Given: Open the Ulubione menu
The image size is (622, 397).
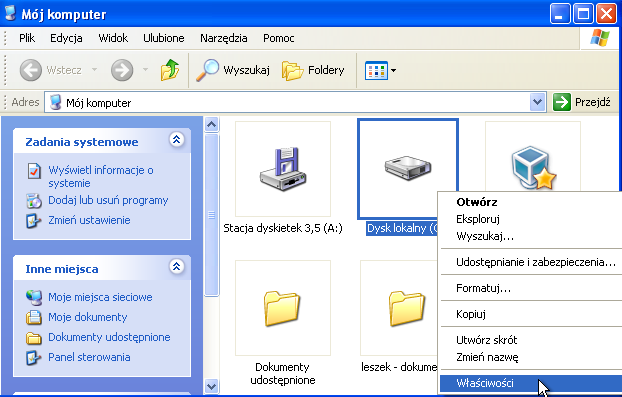Looking at the screenshot, I should tap(163, 38).
